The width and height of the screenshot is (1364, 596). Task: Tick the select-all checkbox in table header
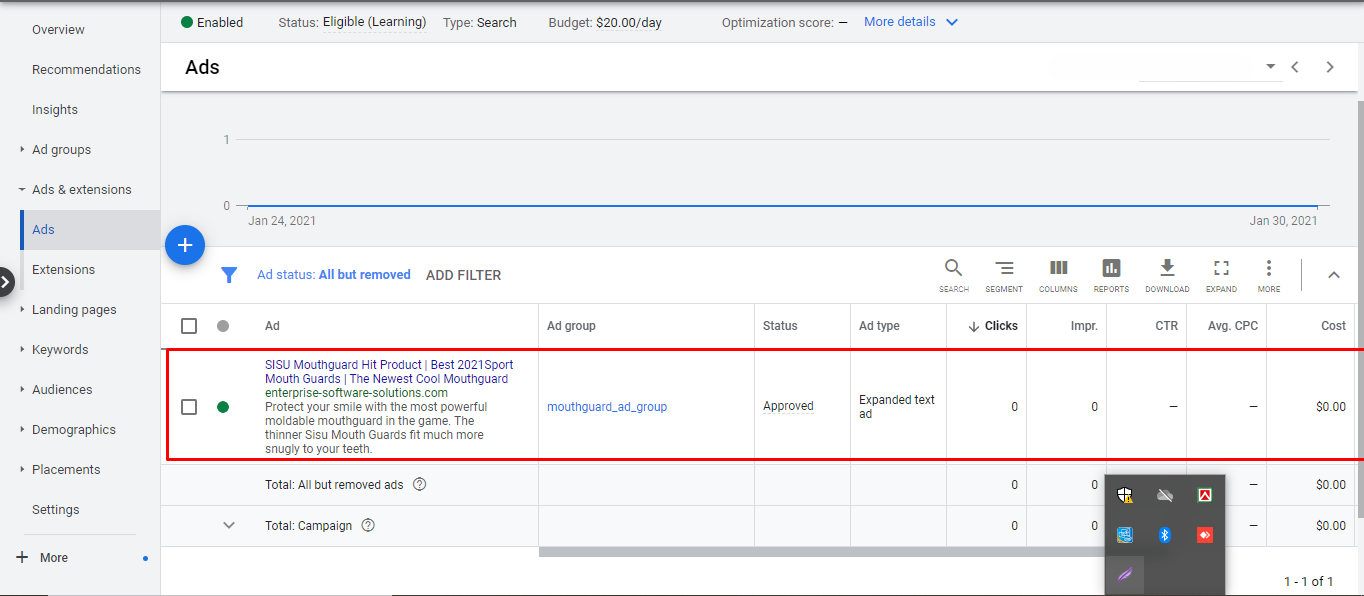[x=189, y=326]
